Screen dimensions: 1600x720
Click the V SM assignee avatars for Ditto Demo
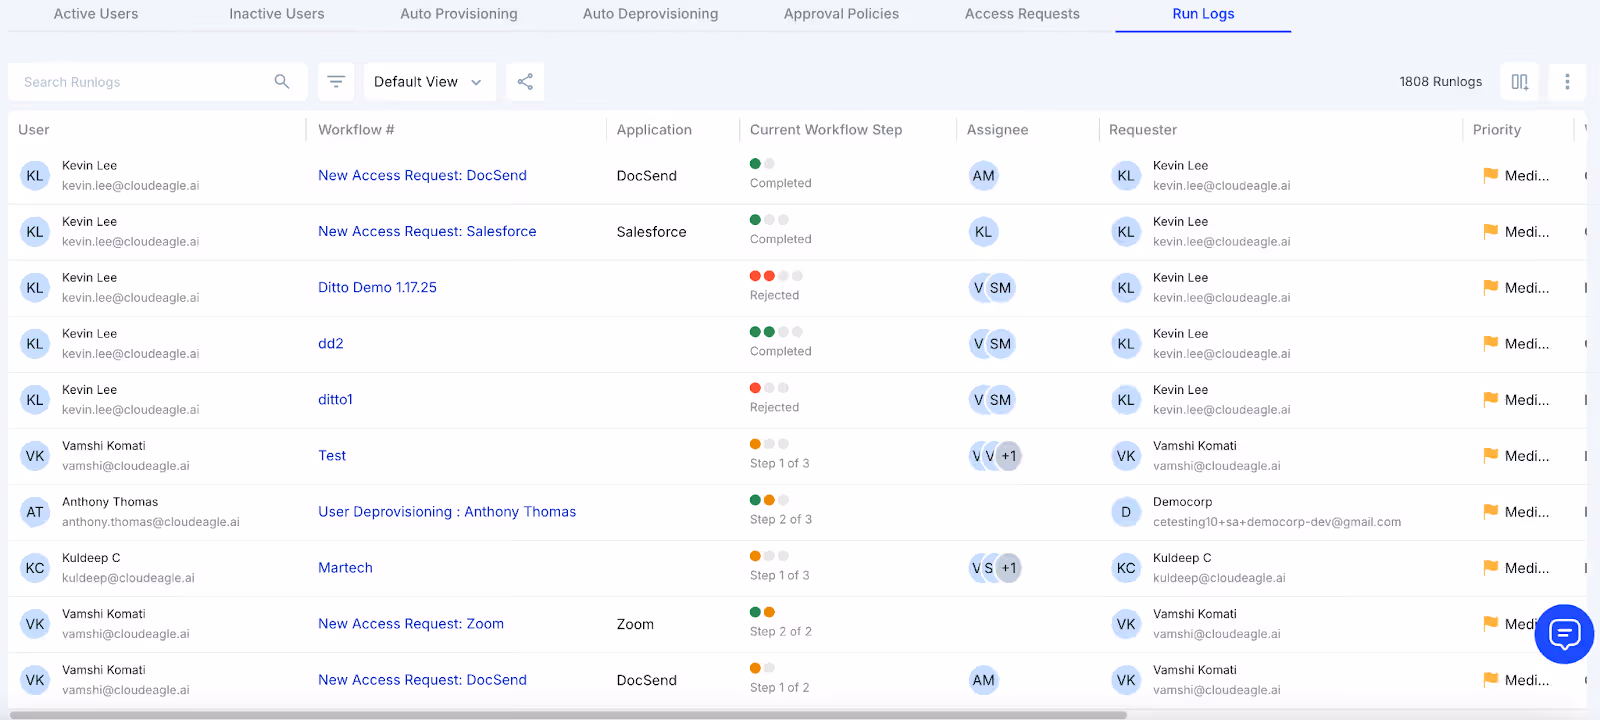tap(992, 287)
